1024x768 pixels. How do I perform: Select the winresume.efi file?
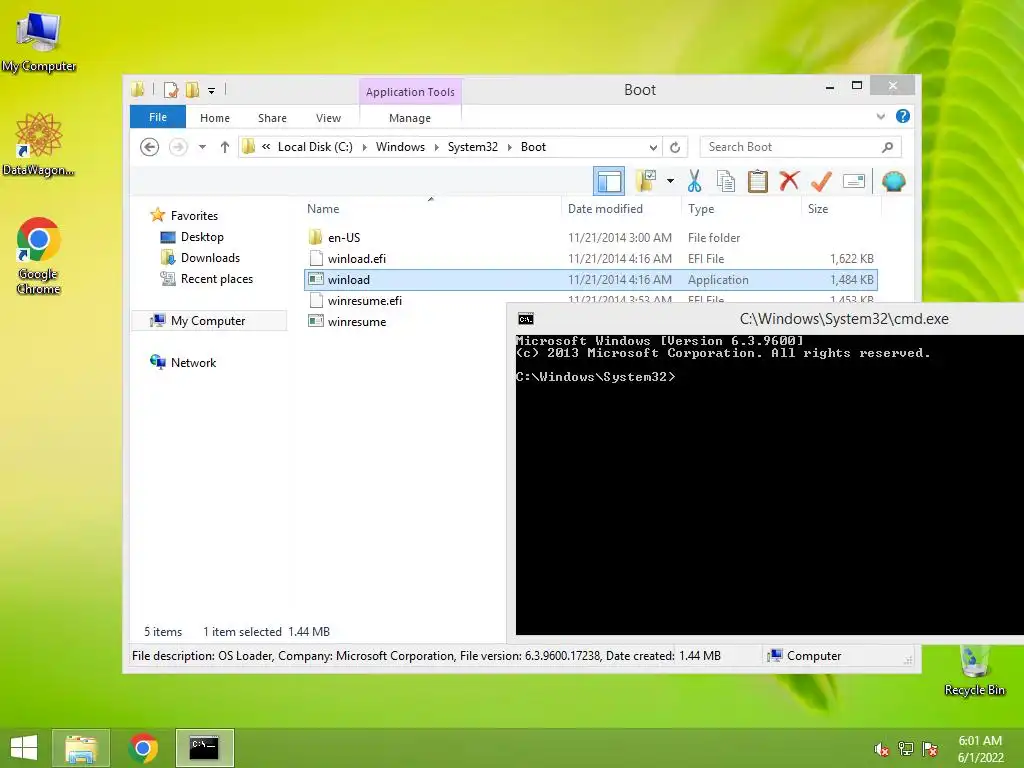(364, 301)
